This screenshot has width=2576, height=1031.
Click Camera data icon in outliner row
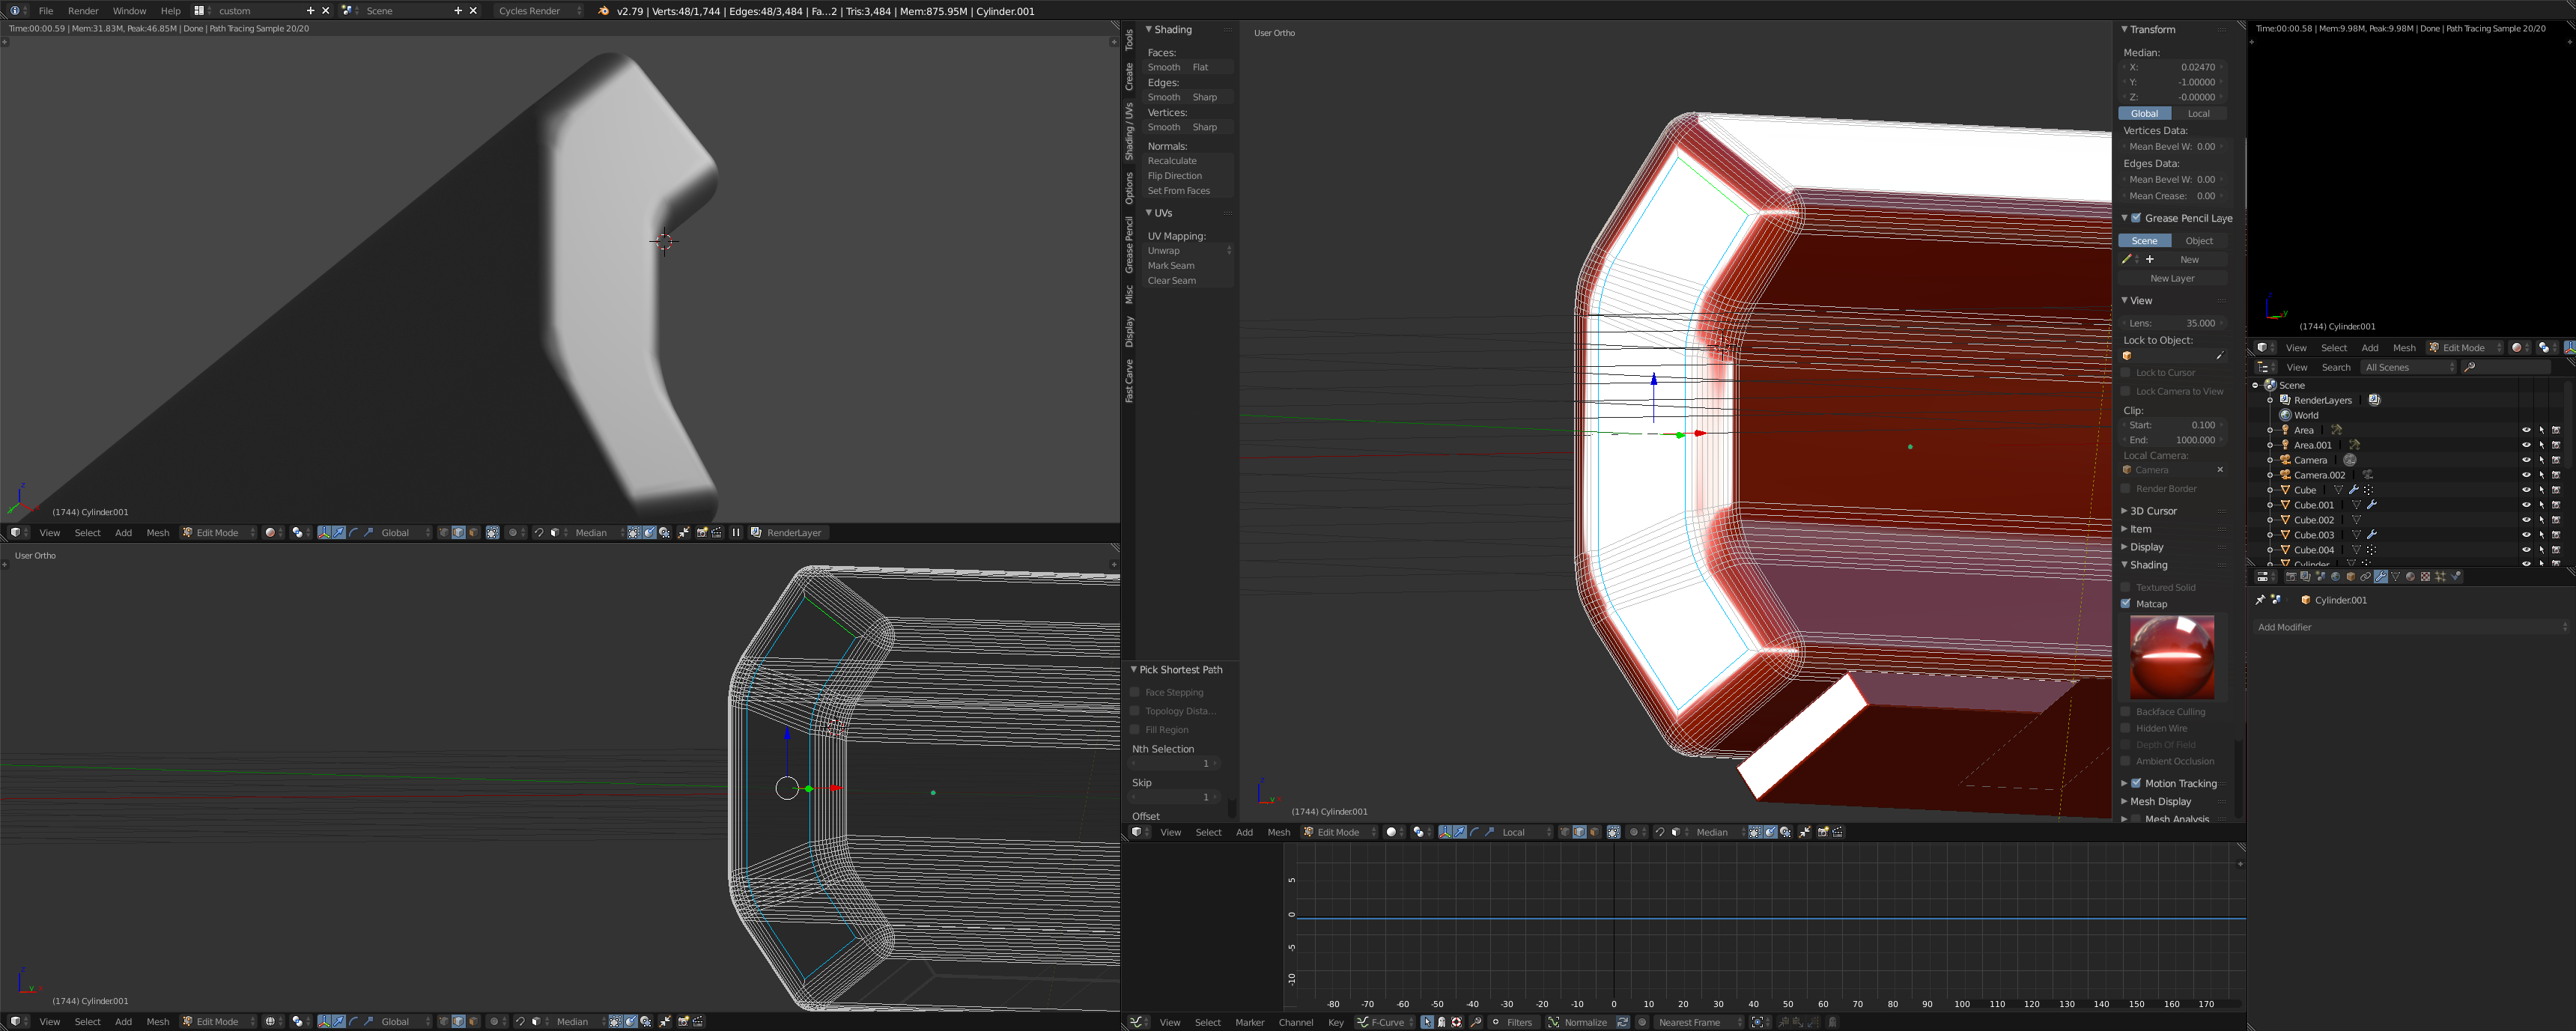click(x=2350, y=460)
